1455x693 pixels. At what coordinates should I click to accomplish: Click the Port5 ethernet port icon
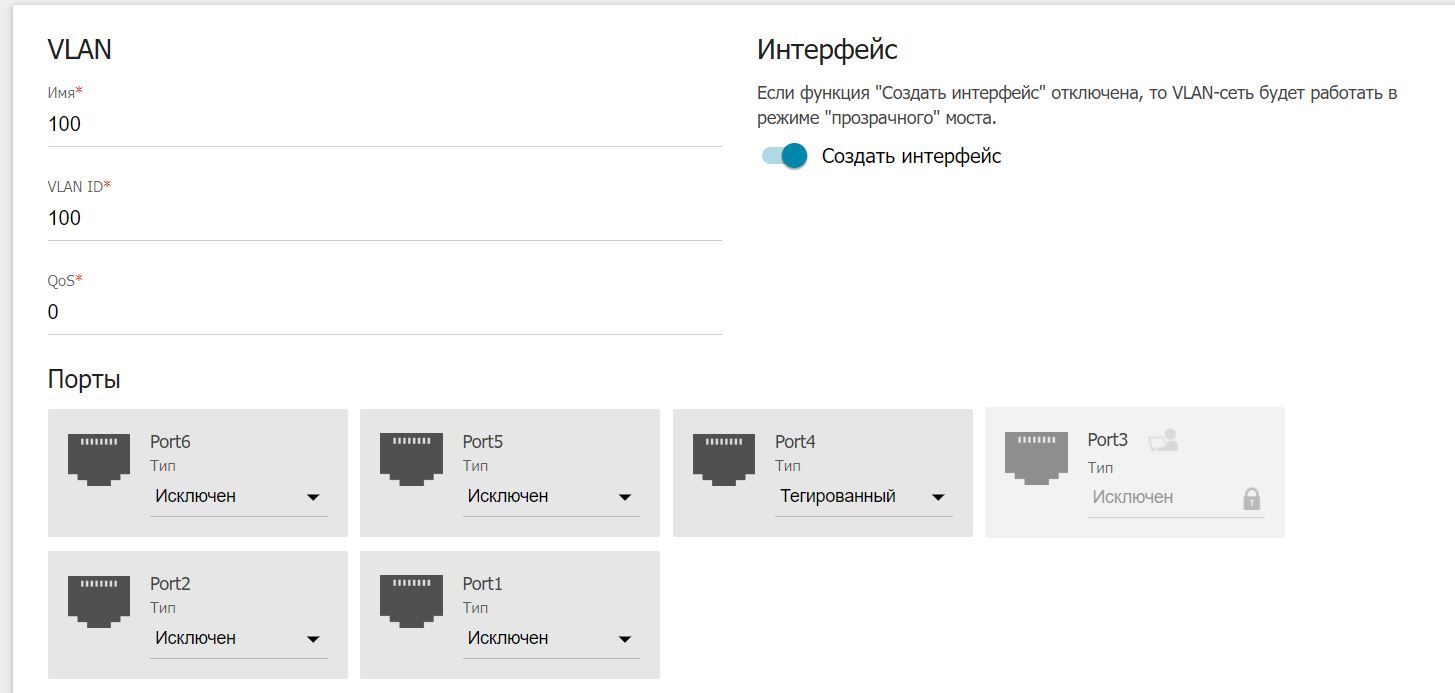point(411,459)
